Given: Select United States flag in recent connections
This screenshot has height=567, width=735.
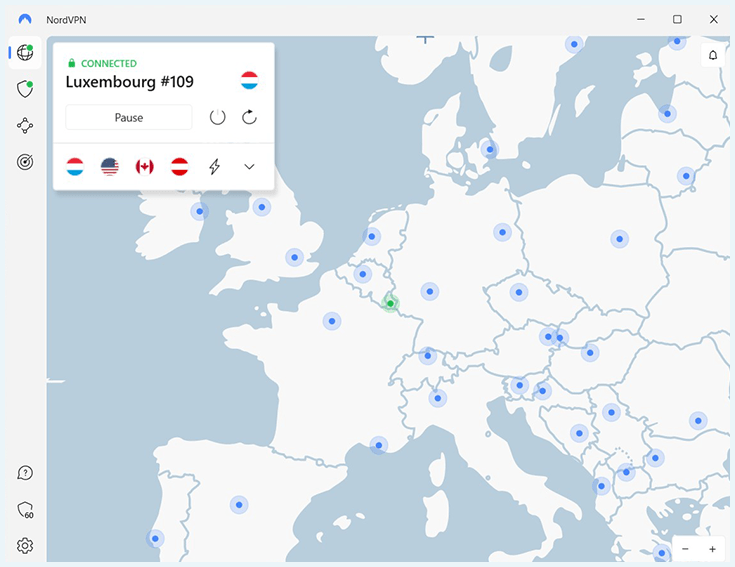Looking at the screenshot, I should coord(110,166).
